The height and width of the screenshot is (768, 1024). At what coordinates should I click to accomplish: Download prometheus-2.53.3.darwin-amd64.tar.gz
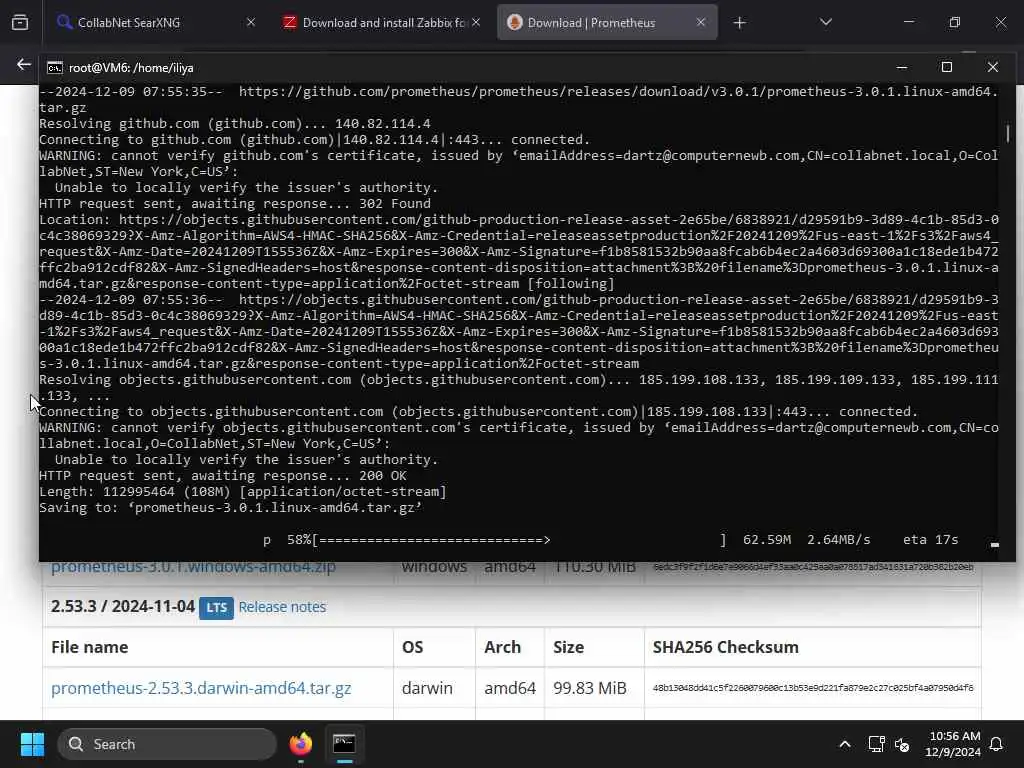201,688
